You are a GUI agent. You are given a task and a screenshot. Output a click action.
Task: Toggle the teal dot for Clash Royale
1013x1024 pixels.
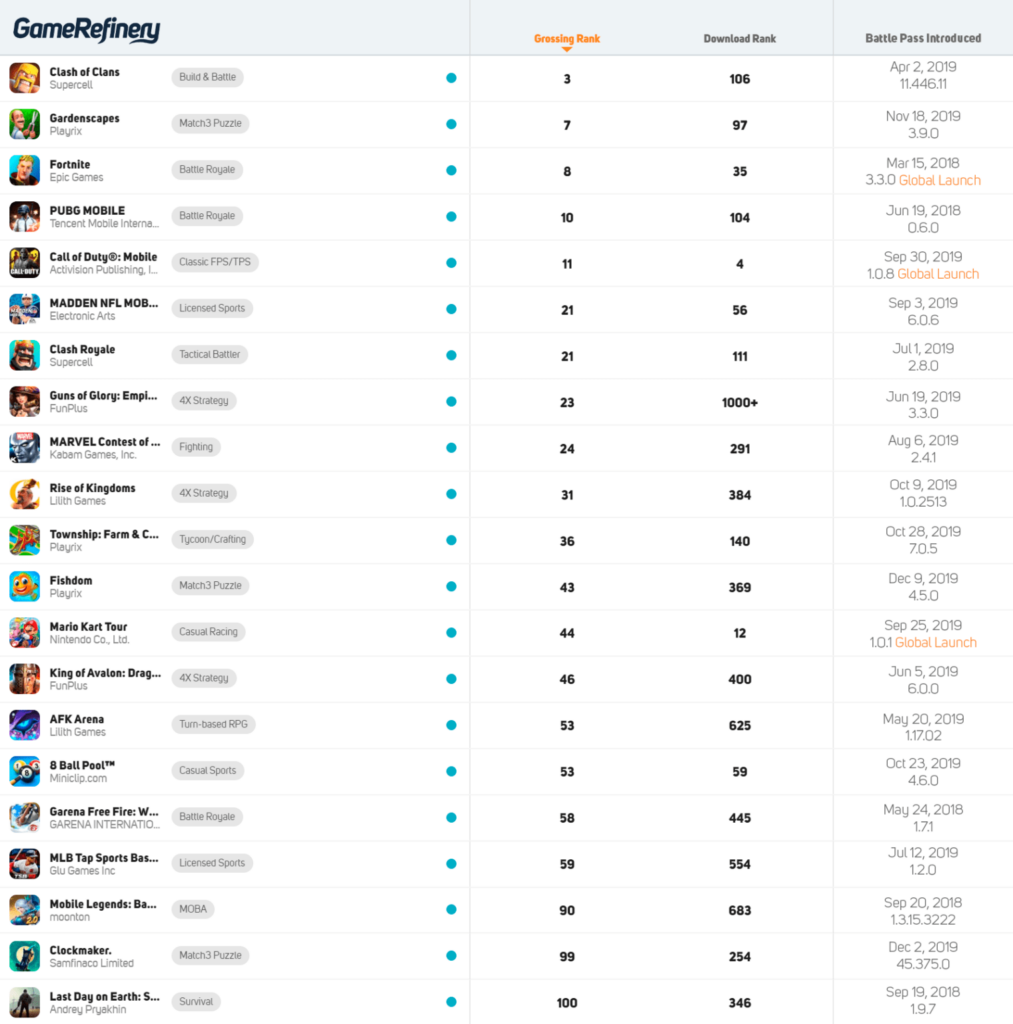point(451,355)
